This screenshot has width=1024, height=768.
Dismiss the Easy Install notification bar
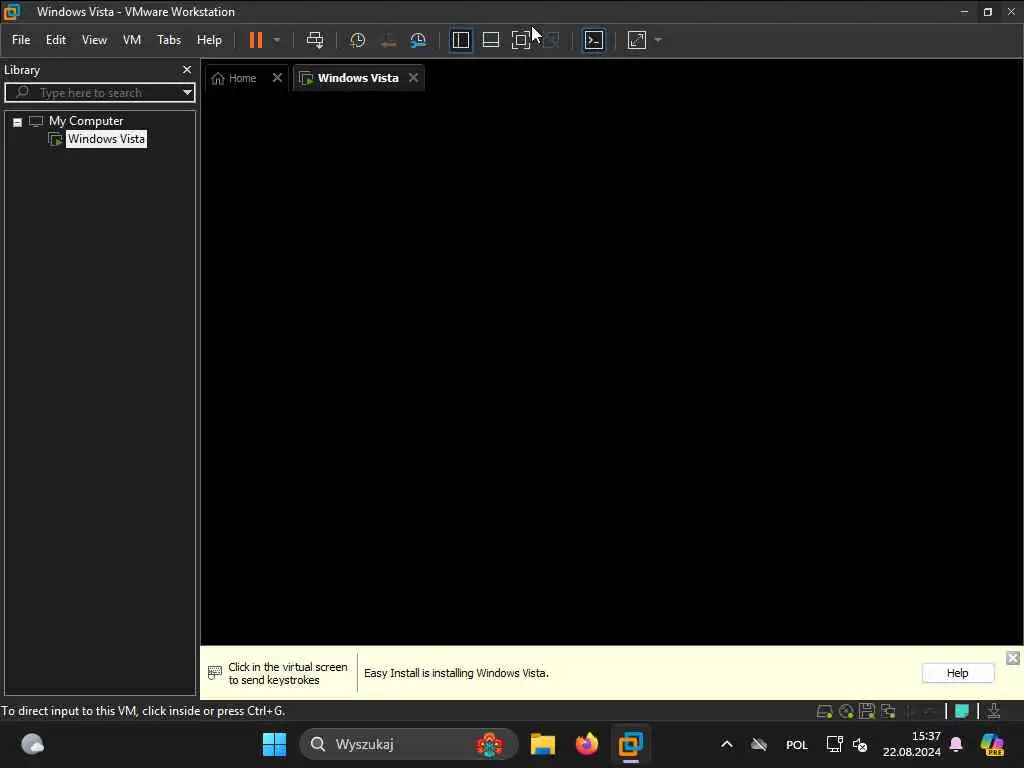click(x=1013, y=658)
